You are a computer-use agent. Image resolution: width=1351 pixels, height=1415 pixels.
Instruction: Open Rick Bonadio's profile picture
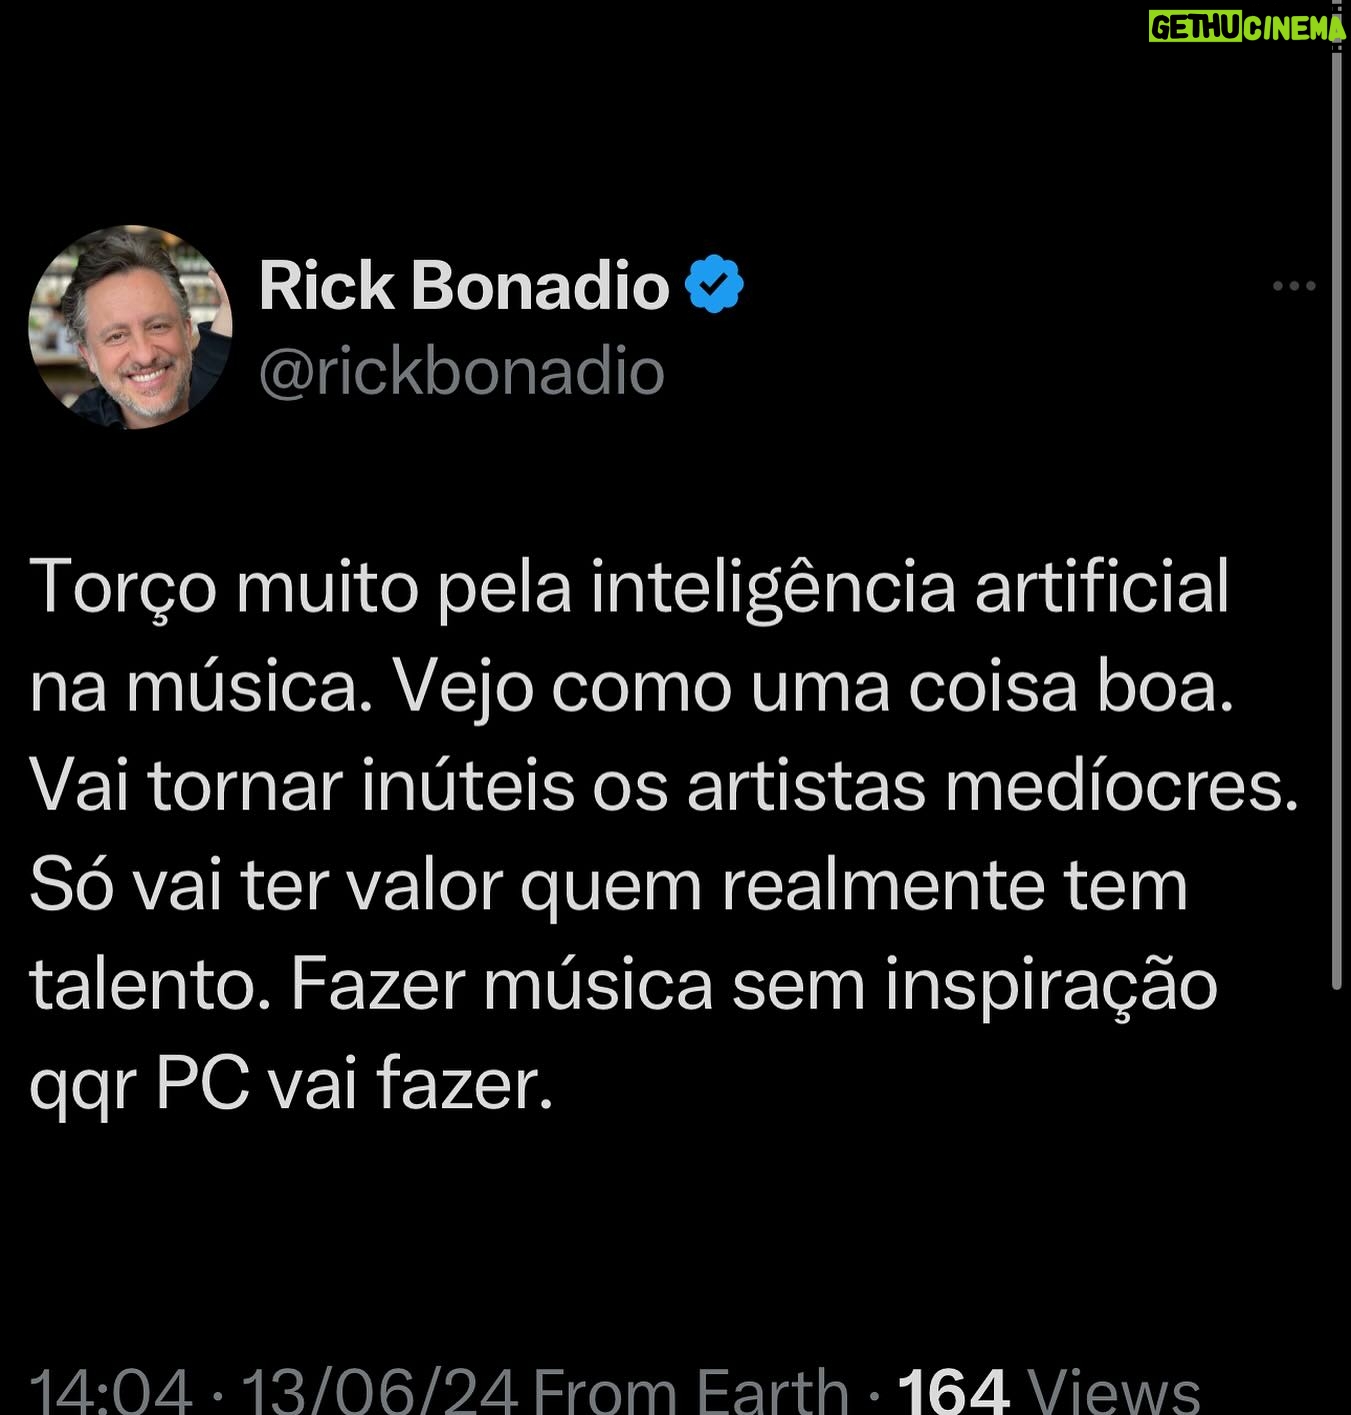click(130, 327)
